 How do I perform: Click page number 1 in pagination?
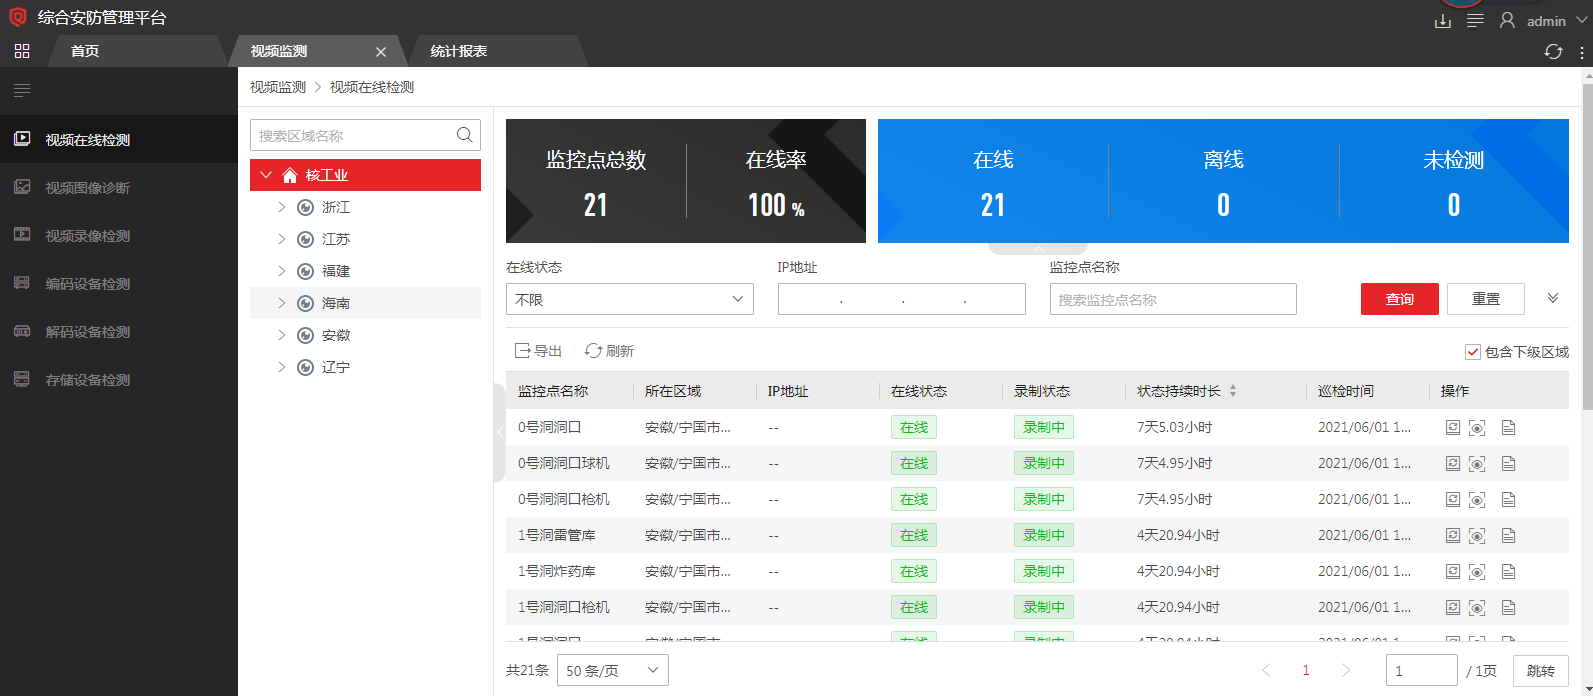click(x=1306, y=670)
